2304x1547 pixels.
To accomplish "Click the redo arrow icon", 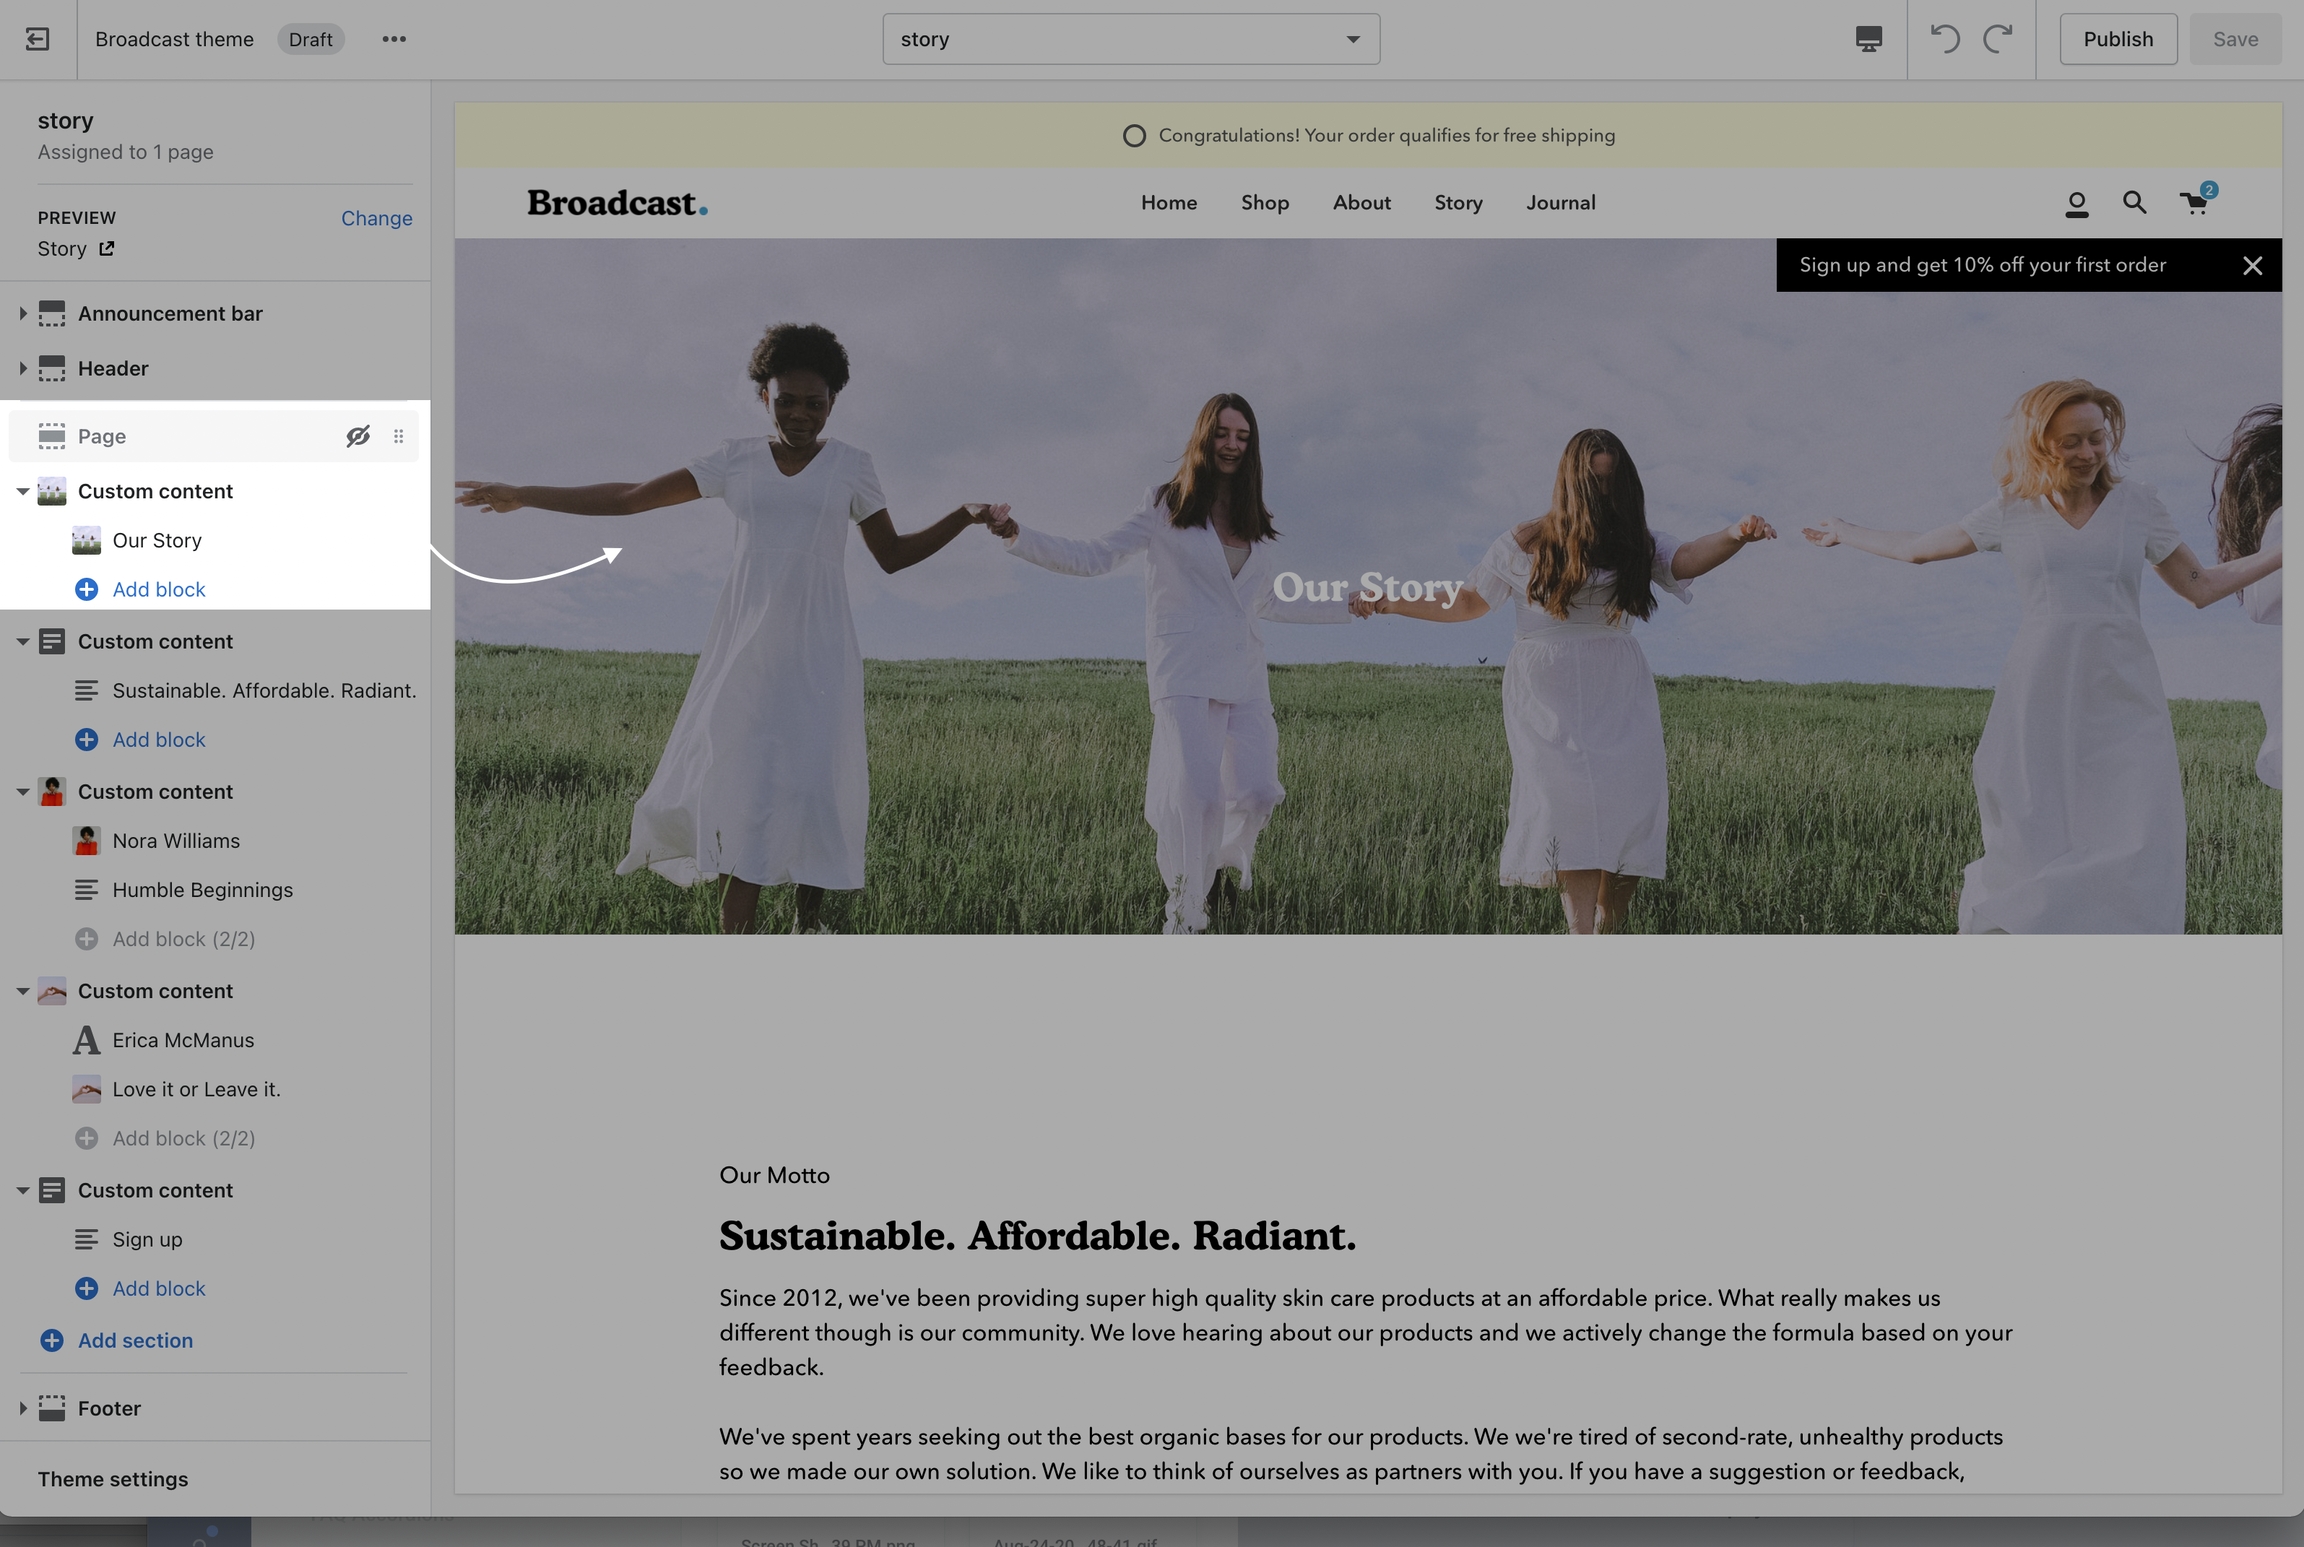I will pos(1998,39).
